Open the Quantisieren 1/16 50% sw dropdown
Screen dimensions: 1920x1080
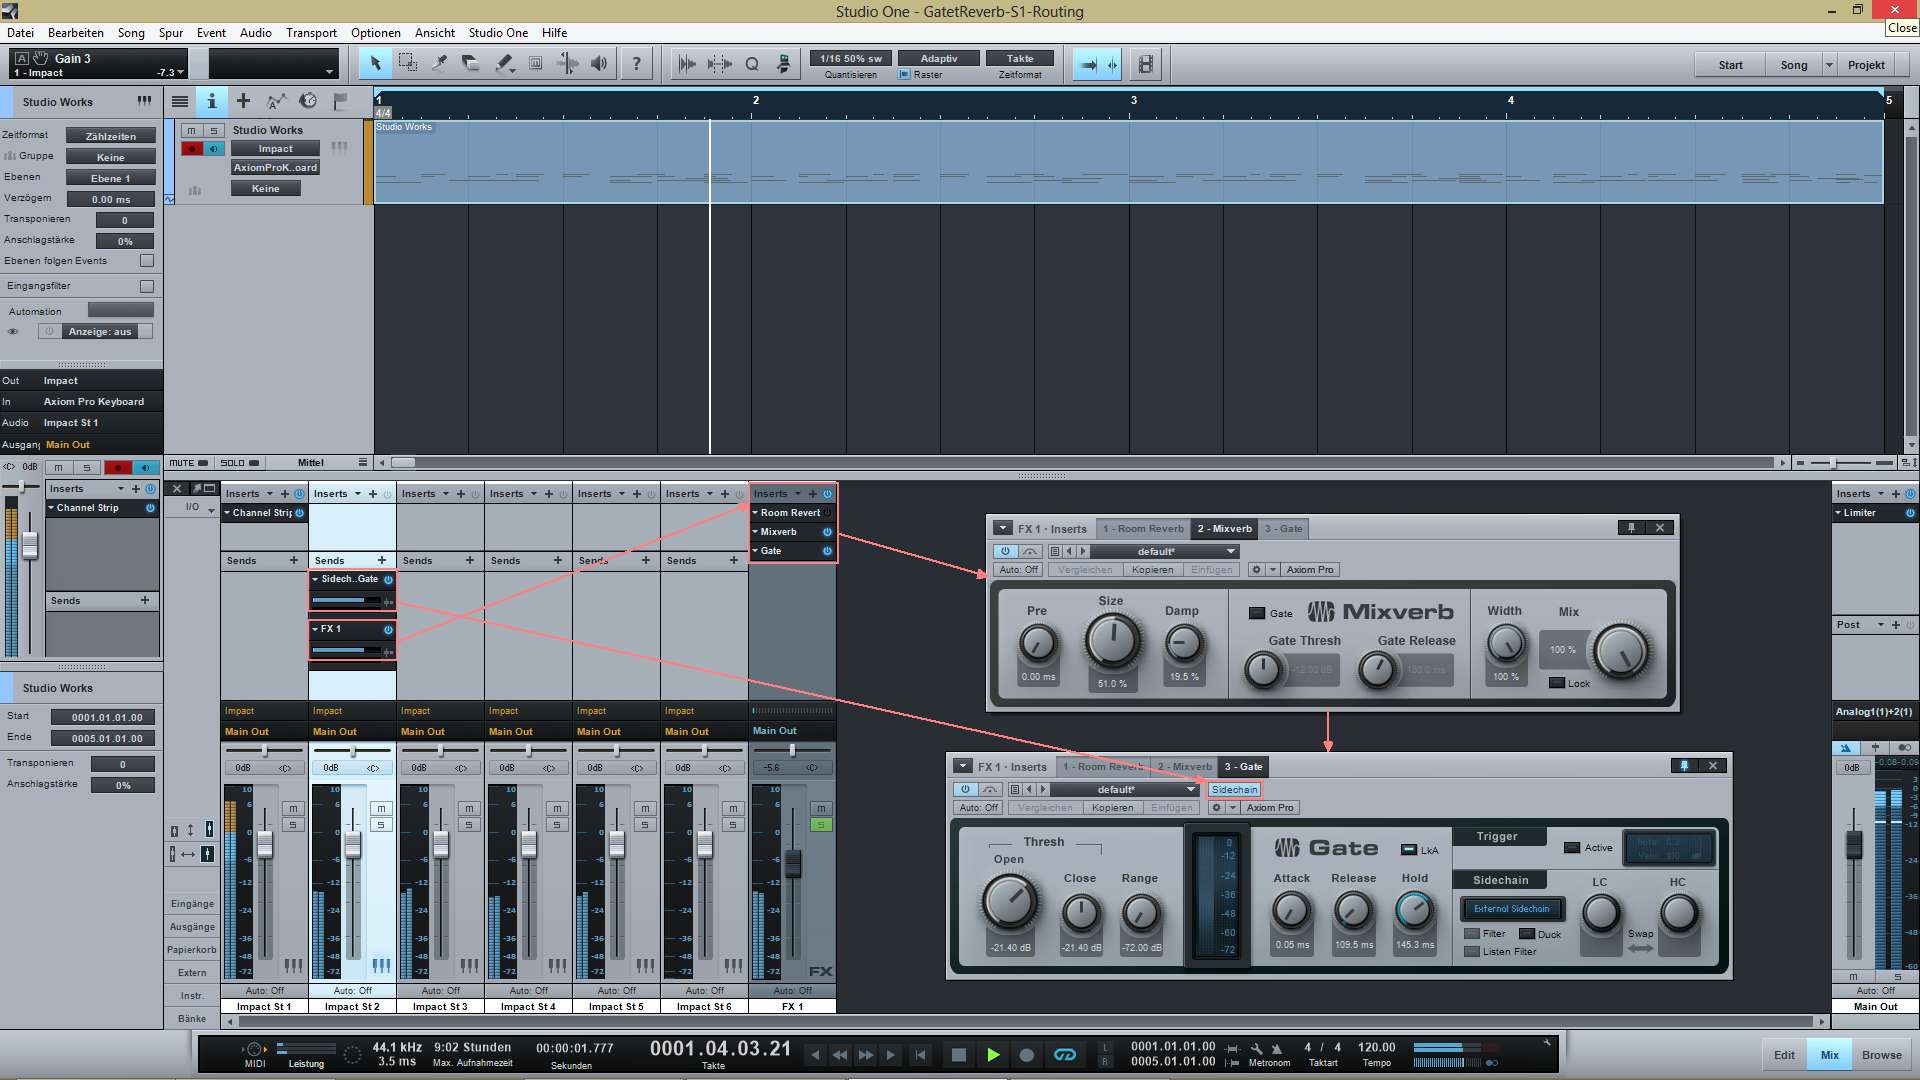click(851, 58)
